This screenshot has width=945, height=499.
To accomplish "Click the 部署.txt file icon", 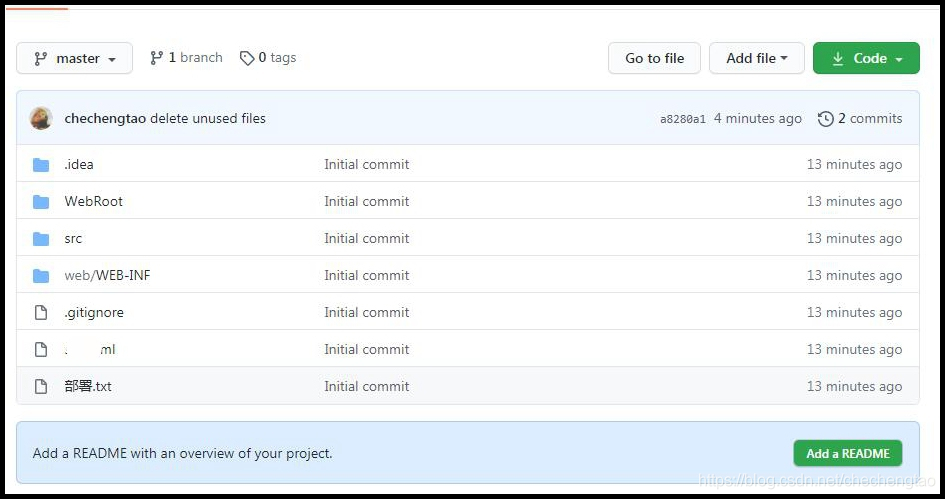I will (41, 387).
